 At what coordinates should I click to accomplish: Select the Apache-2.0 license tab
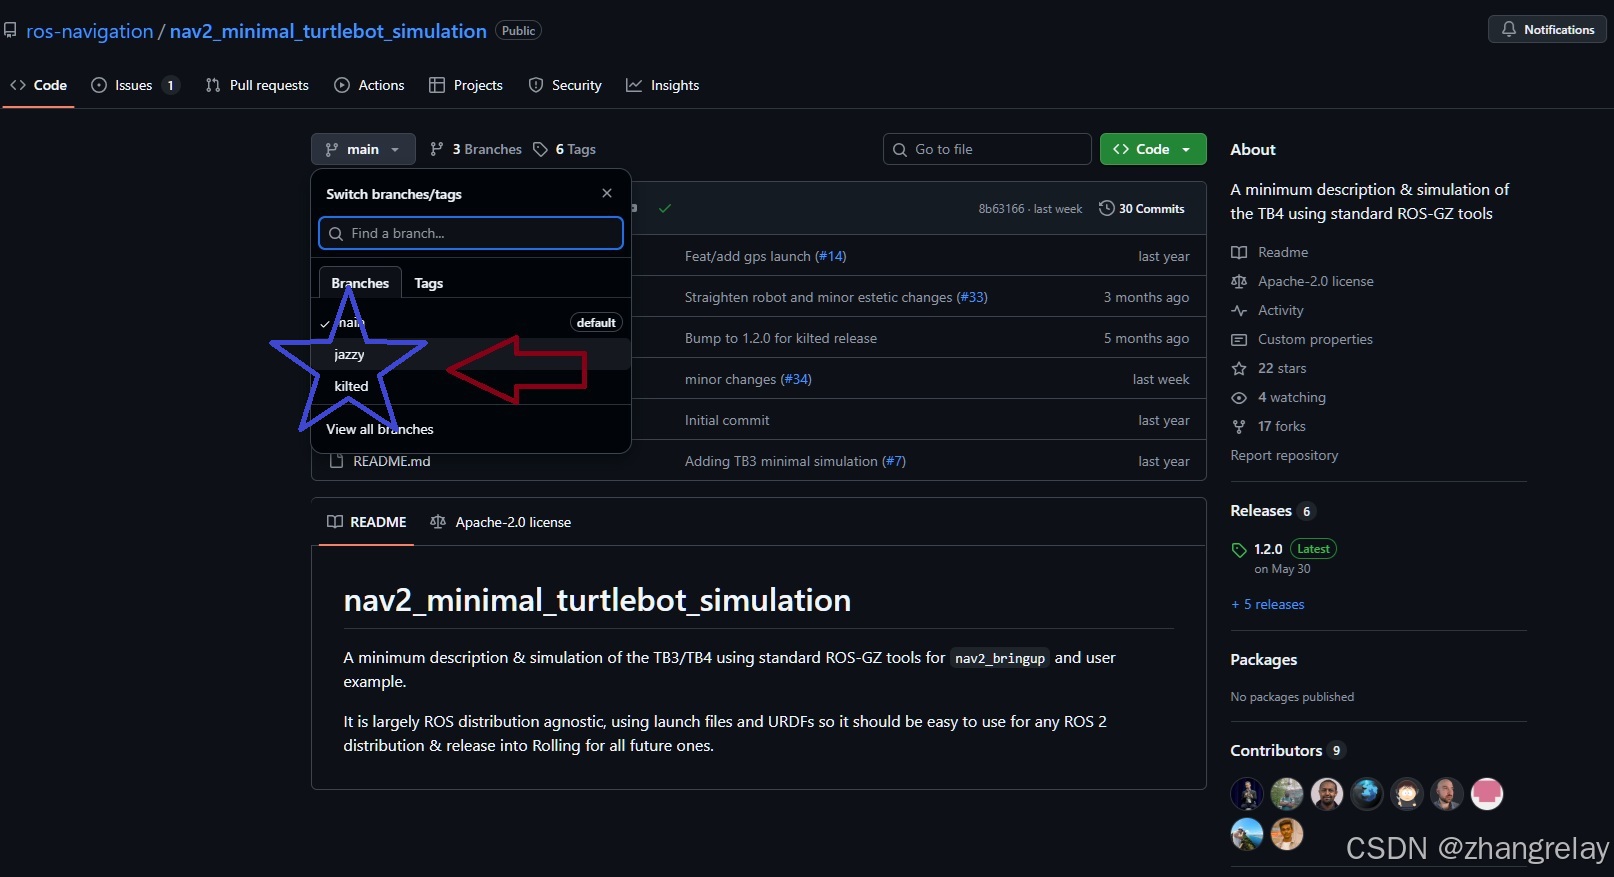pos(500,522)
